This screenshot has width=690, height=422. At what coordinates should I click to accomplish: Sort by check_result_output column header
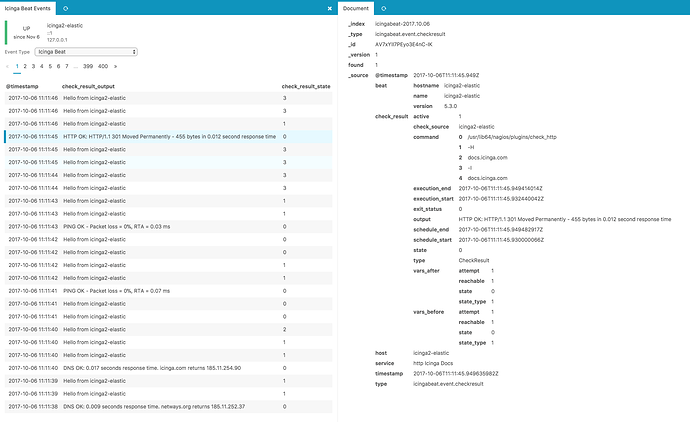(x=88, y=86)
